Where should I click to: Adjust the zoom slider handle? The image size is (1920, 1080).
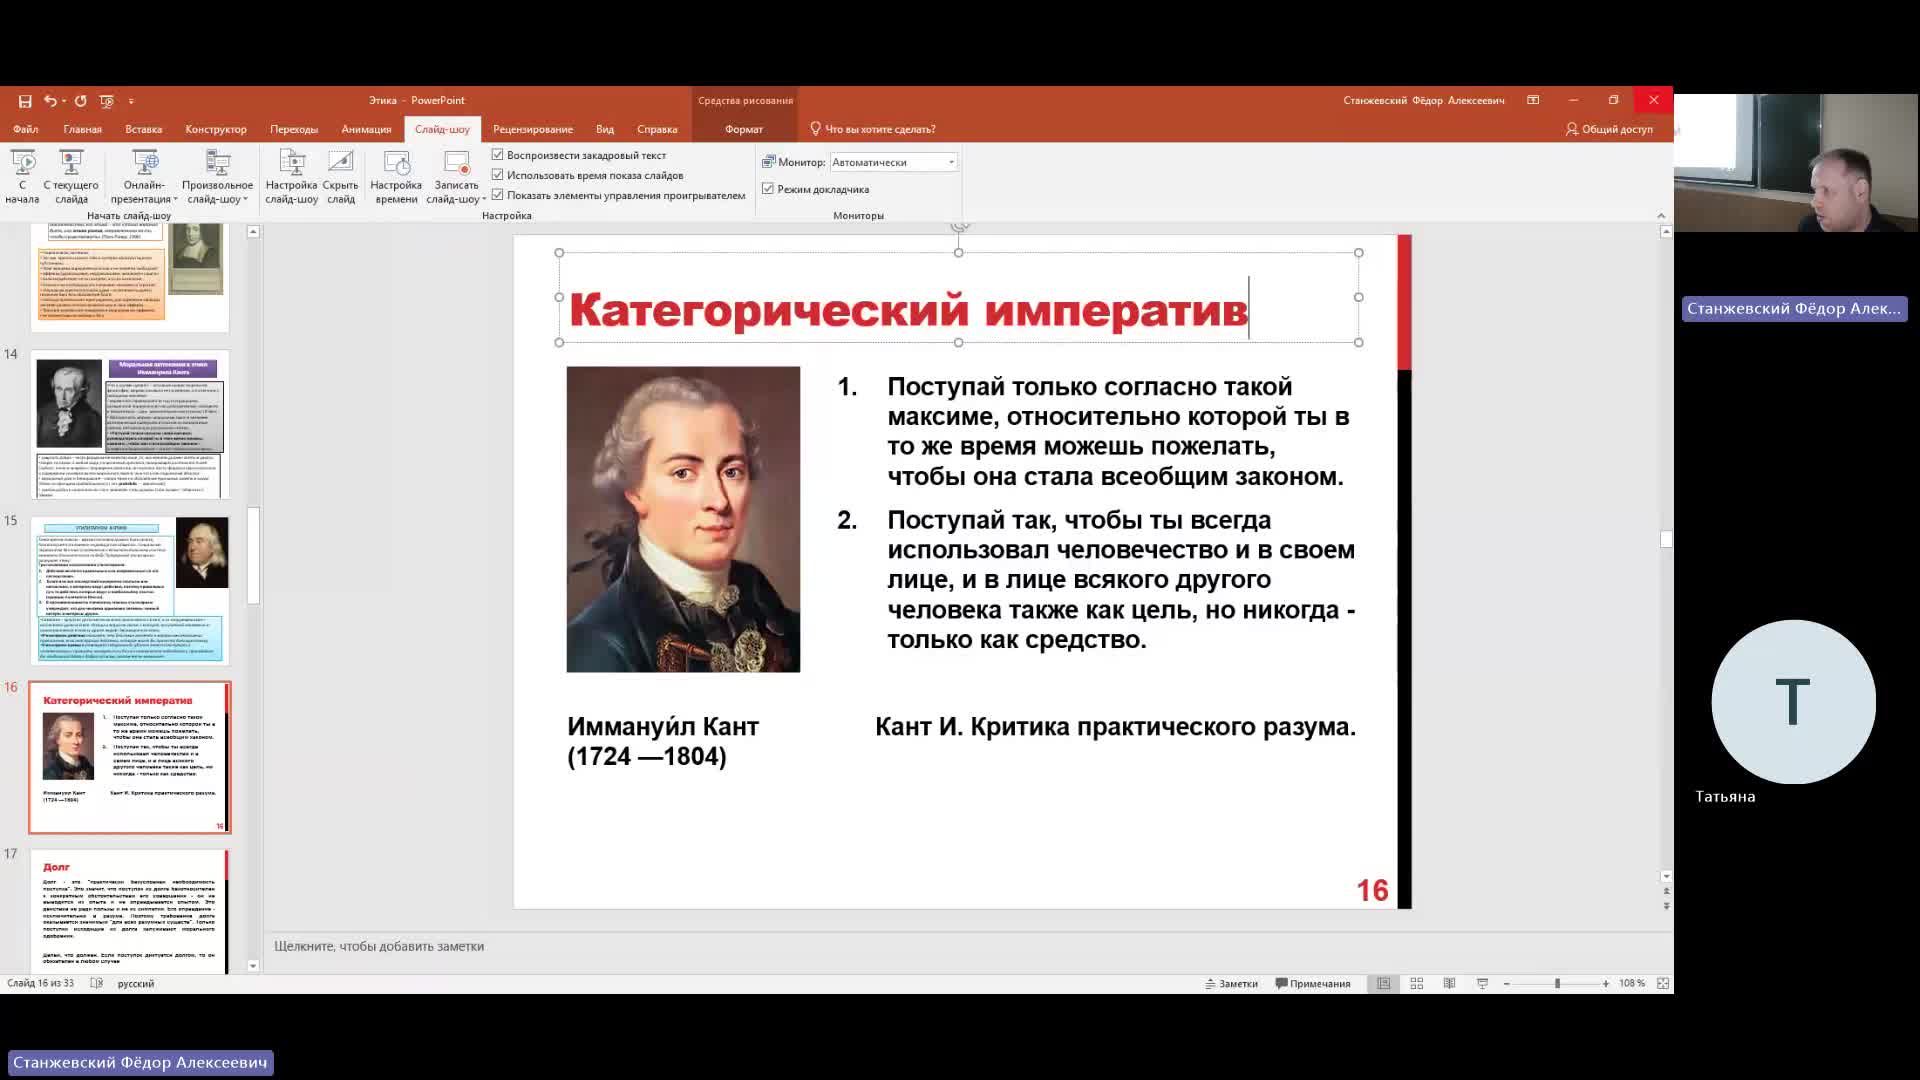pos(1557,984)
